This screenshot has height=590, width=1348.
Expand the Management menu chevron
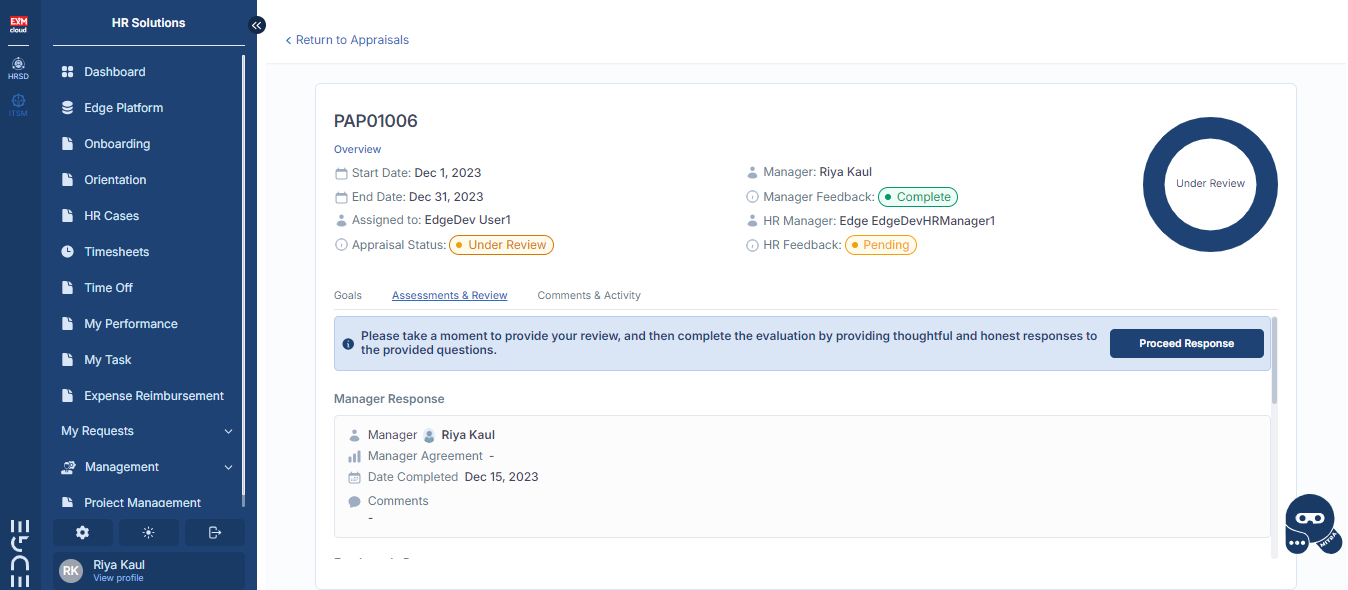[x=228, y=467]
